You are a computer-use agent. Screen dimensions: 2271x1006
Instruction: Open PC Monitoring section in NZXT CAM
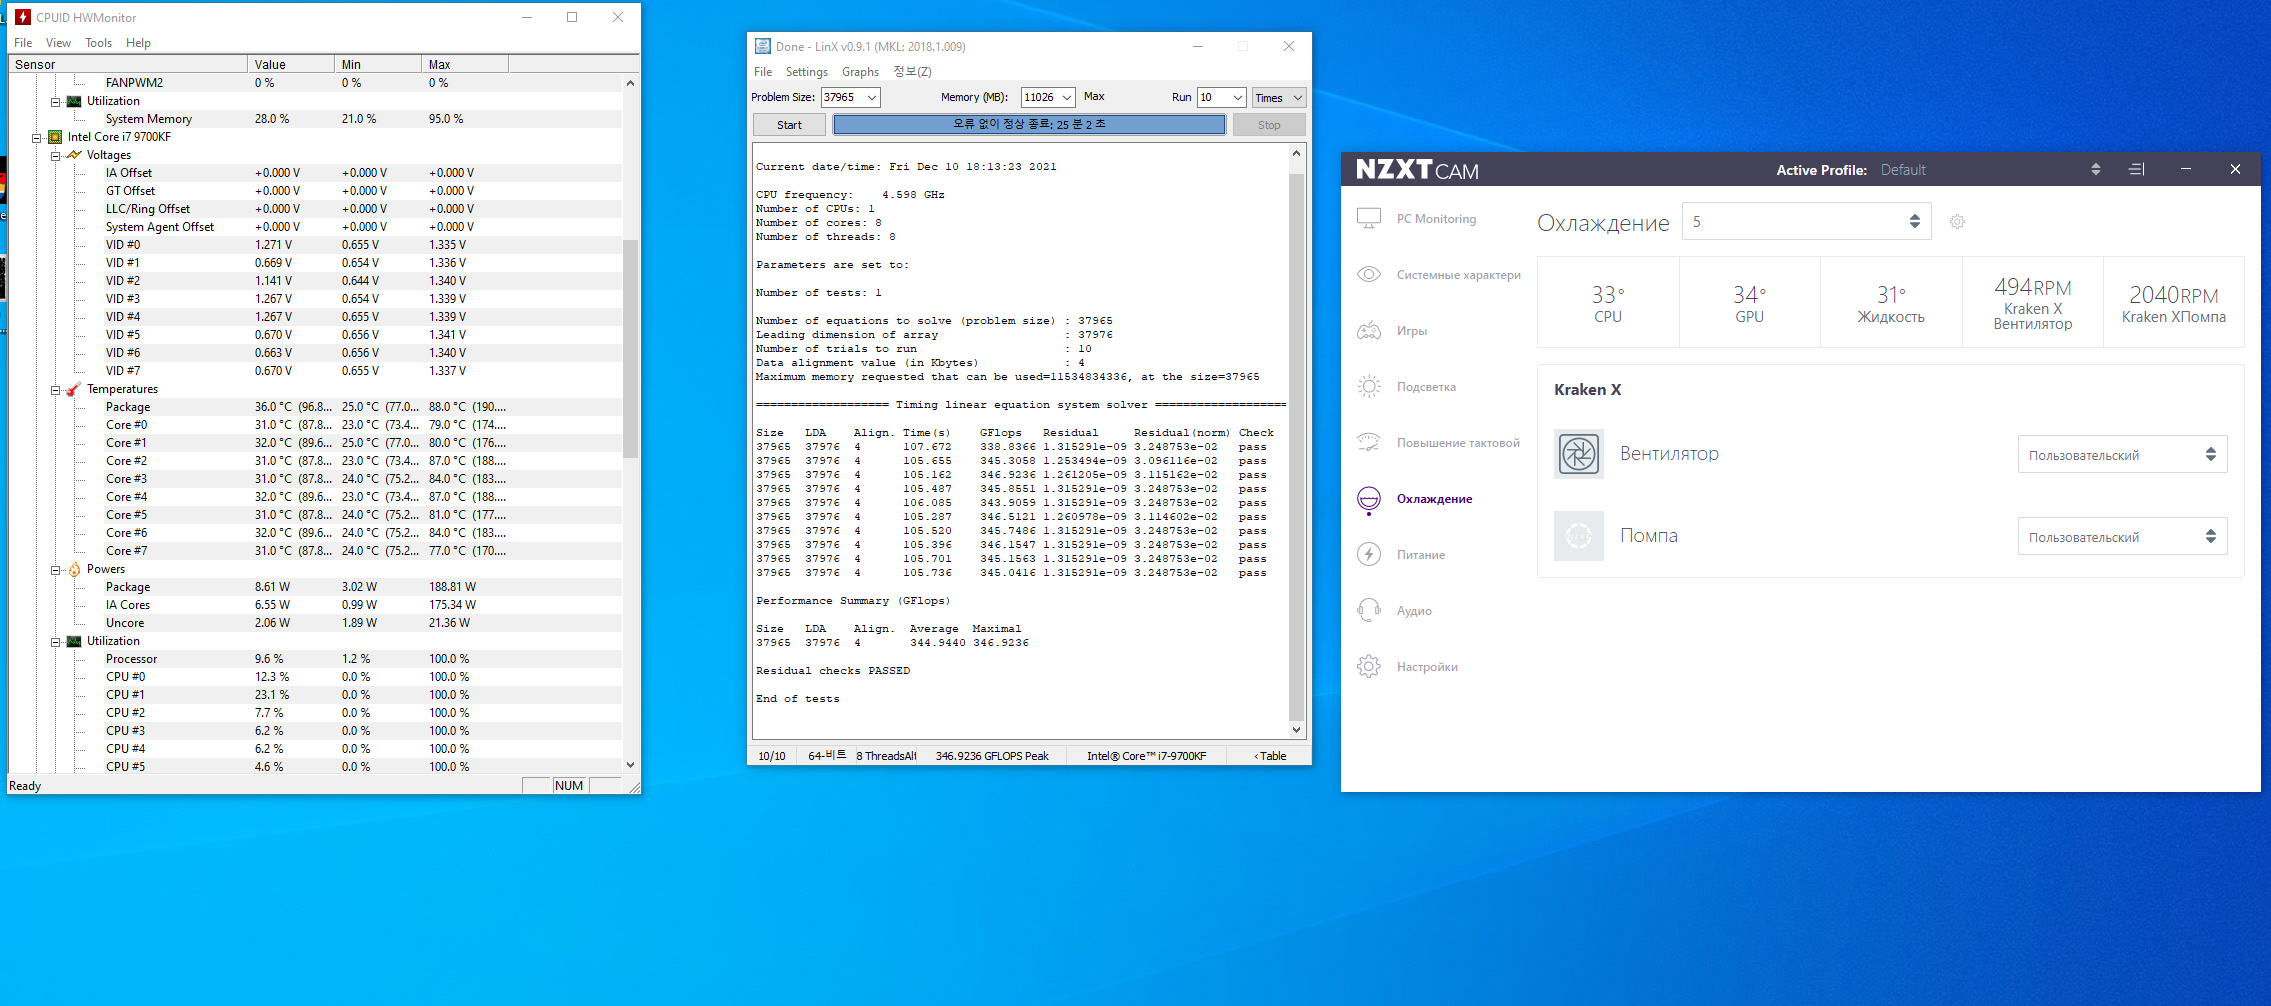[x=1436, y=219]
